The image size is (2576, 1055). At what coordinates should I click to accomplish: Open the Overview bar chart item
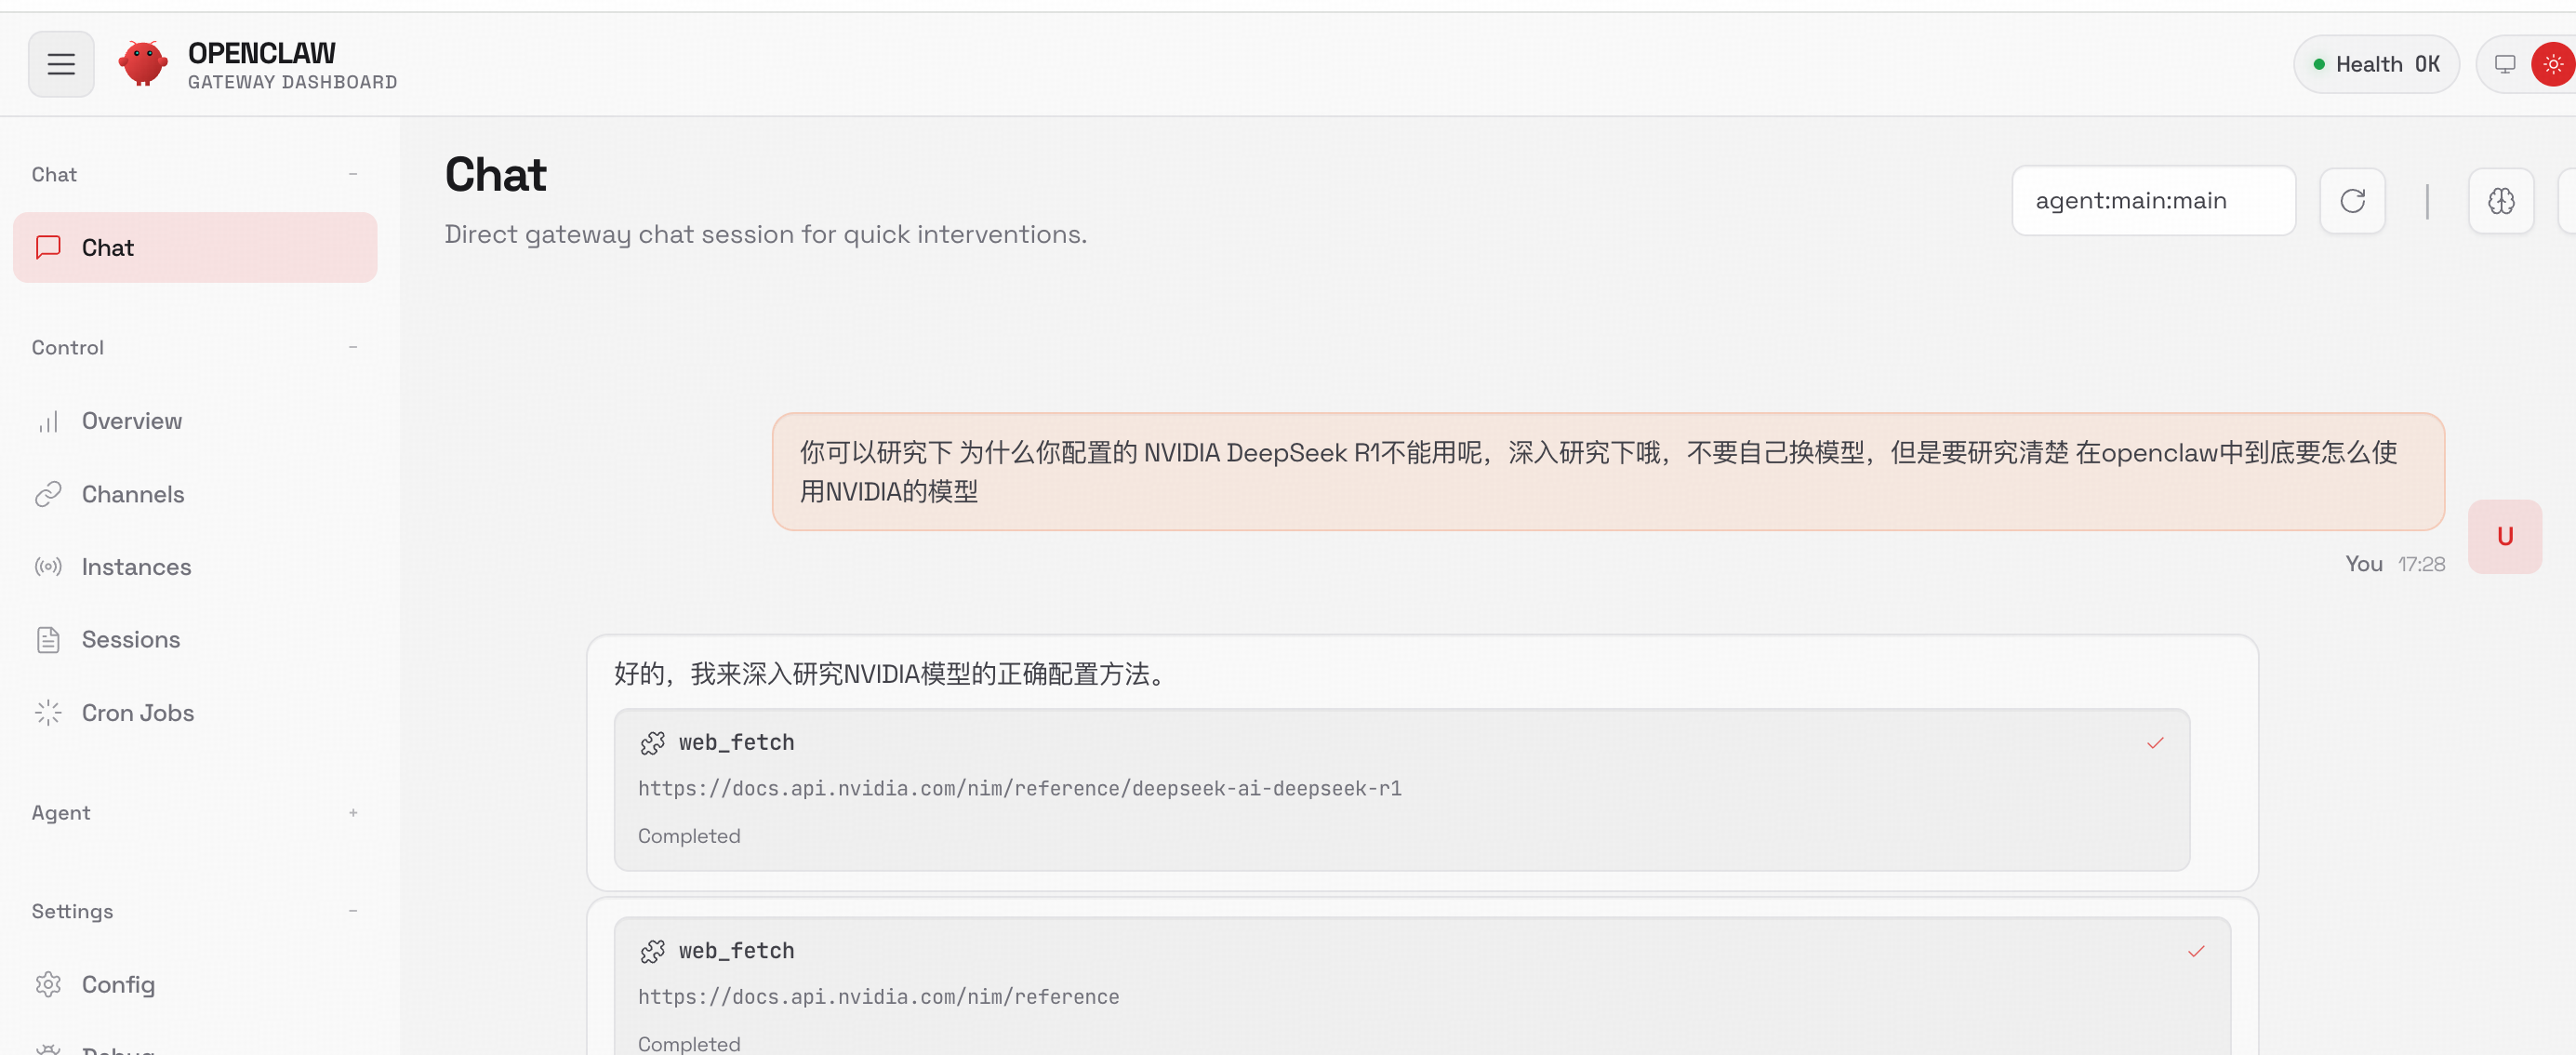[x=131, y=421]
